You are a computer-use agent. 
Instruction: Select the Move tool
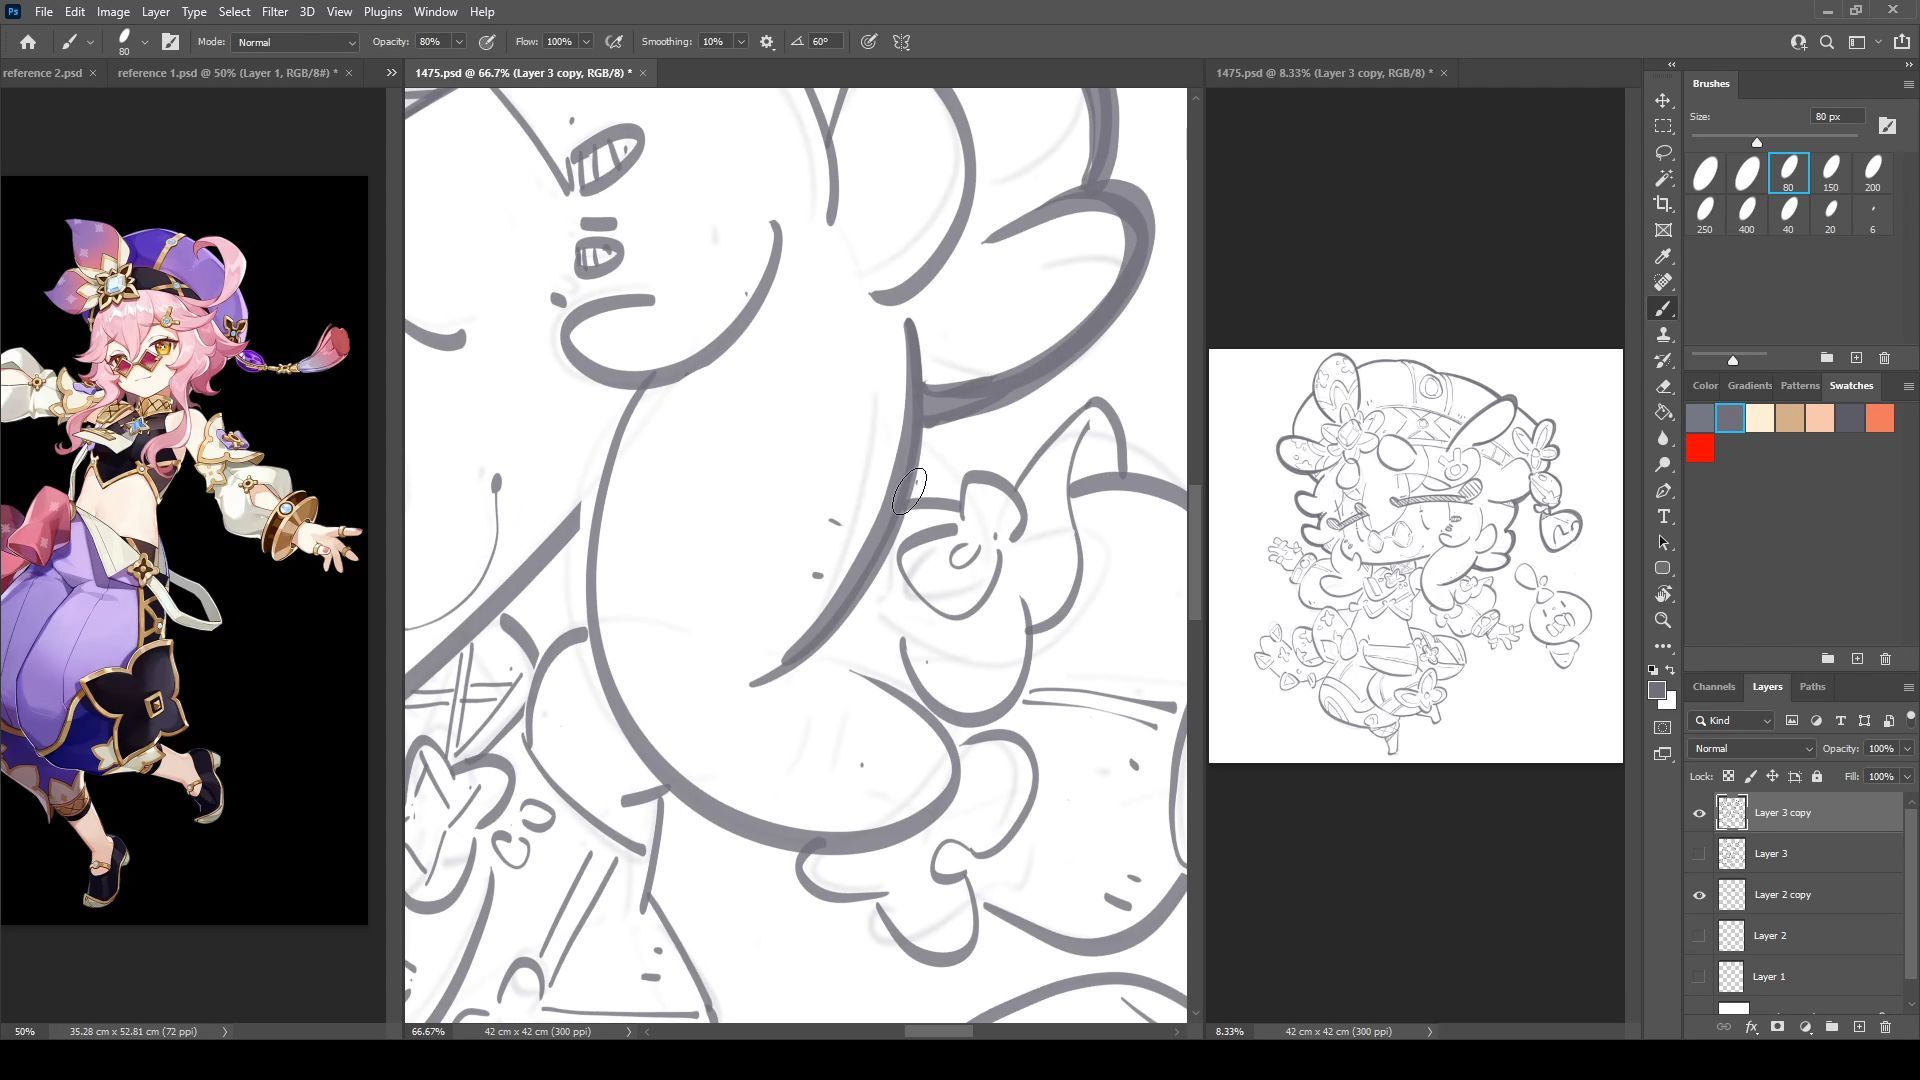point(1663,101)
